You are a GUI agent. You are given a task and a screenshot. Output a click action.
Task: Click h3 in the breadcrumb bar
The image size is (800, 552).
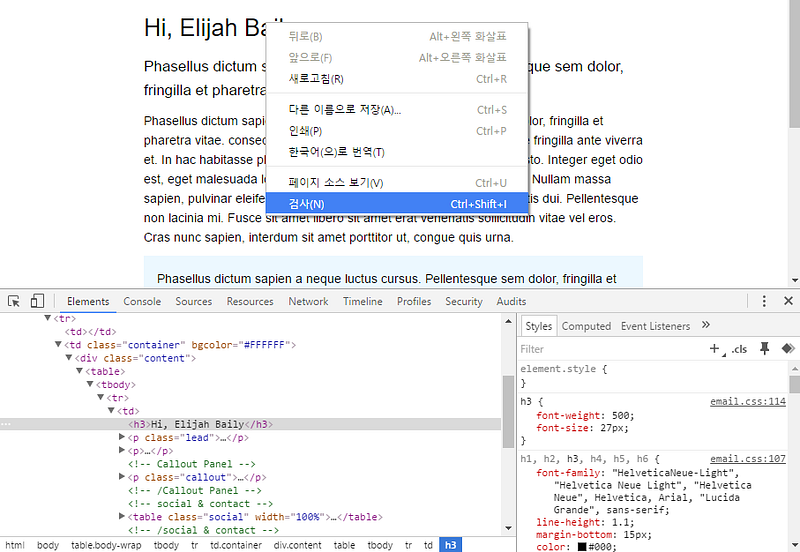[451, 545]
